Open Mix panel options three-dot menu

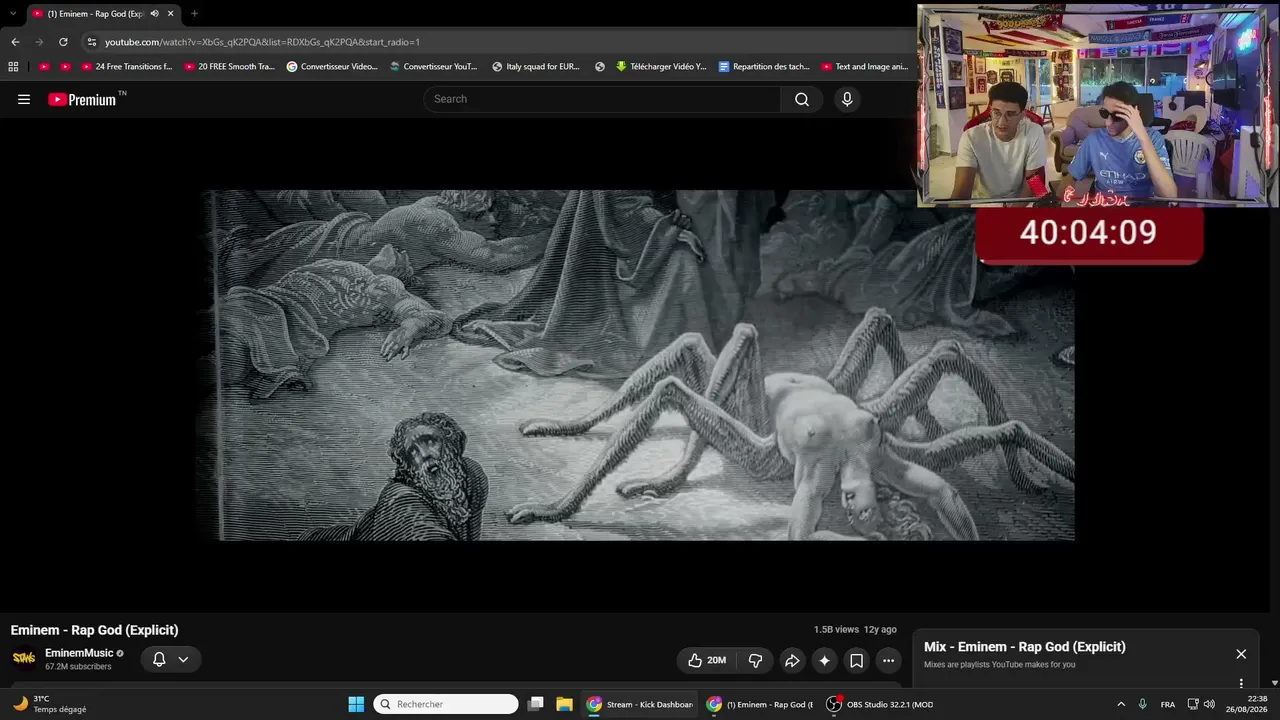click(1241, 683)
